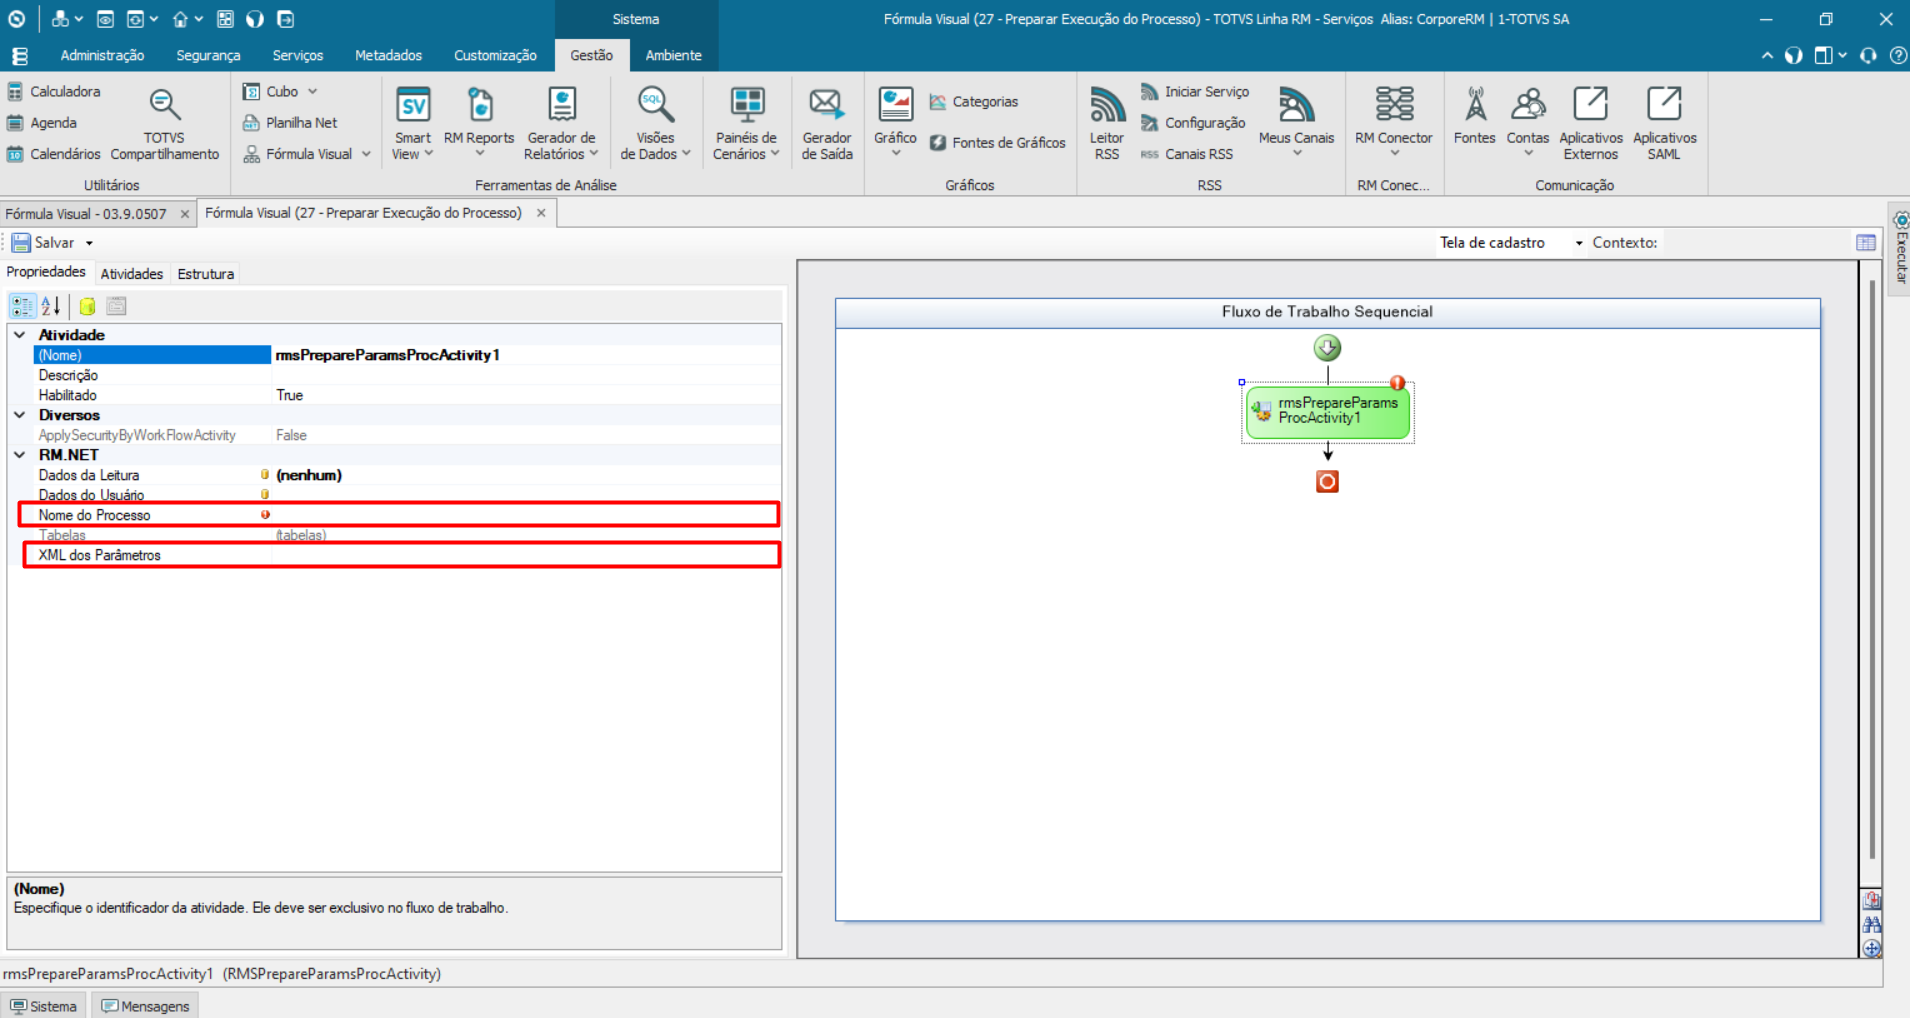This screenshot has height=1018, width=1910.
Task: Open Contas in Comunicação group
Action: pyautogui.click(x=1528, y=124)
